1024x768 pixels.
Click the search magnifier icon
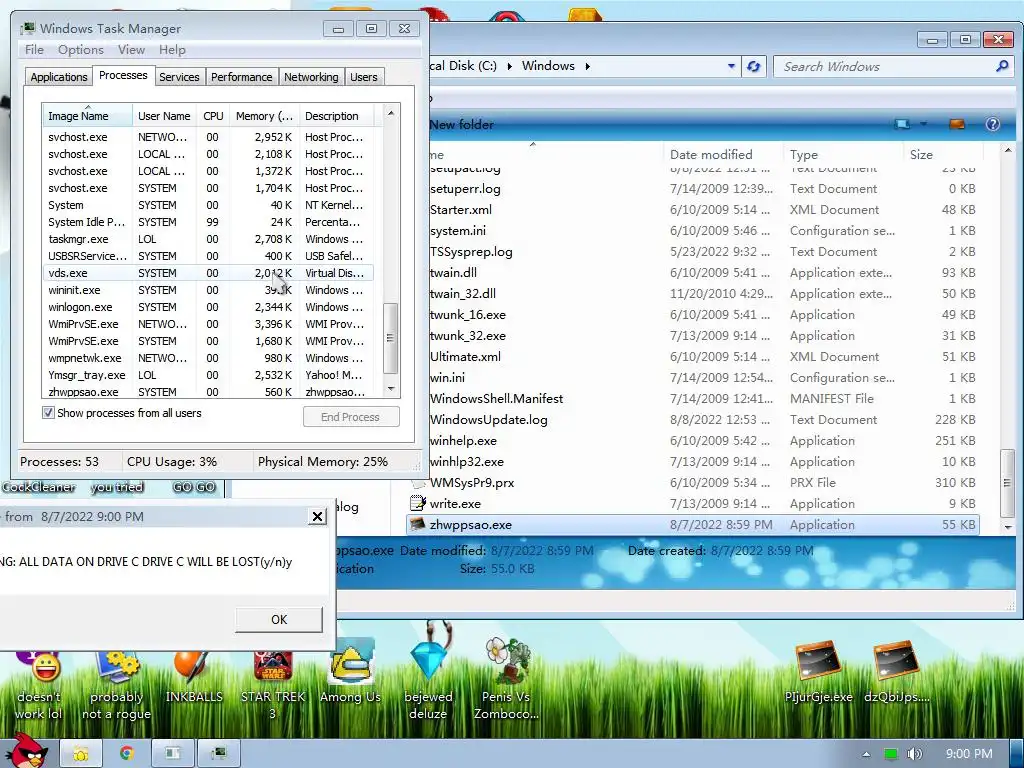point(1002,66)
